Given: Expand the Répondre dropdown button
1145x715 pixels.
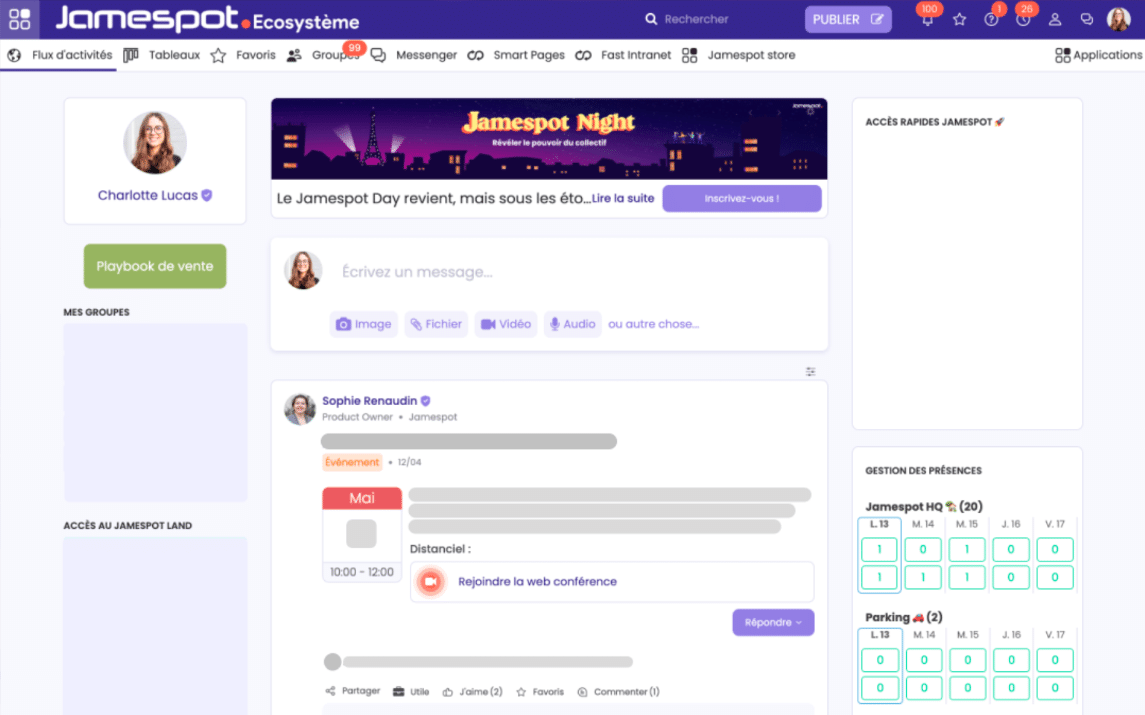Looking at the screenshot, I should pos(773,622).
